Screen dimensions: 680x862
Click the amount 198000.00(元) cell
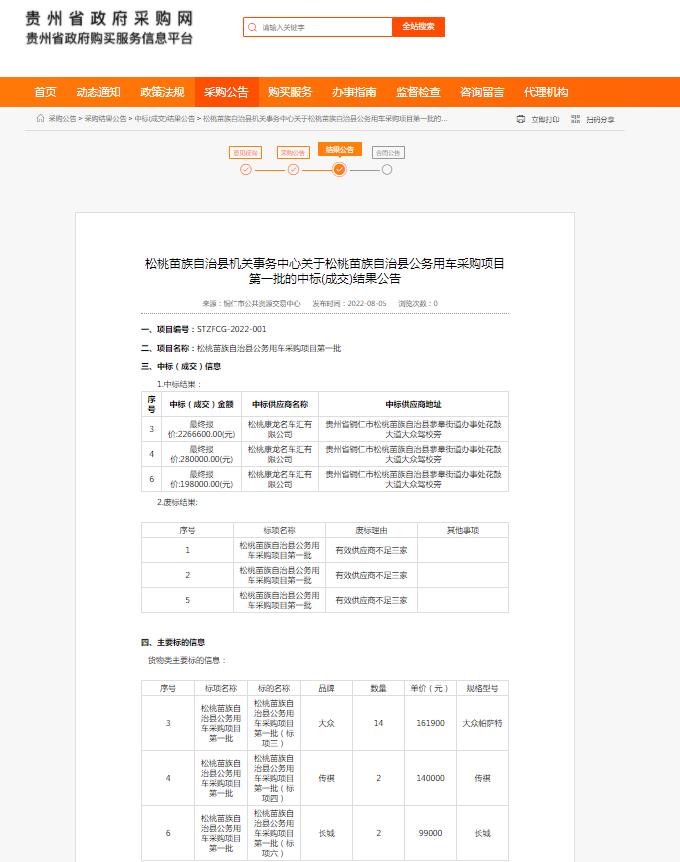pyautogui.click(x=202, y=479)
